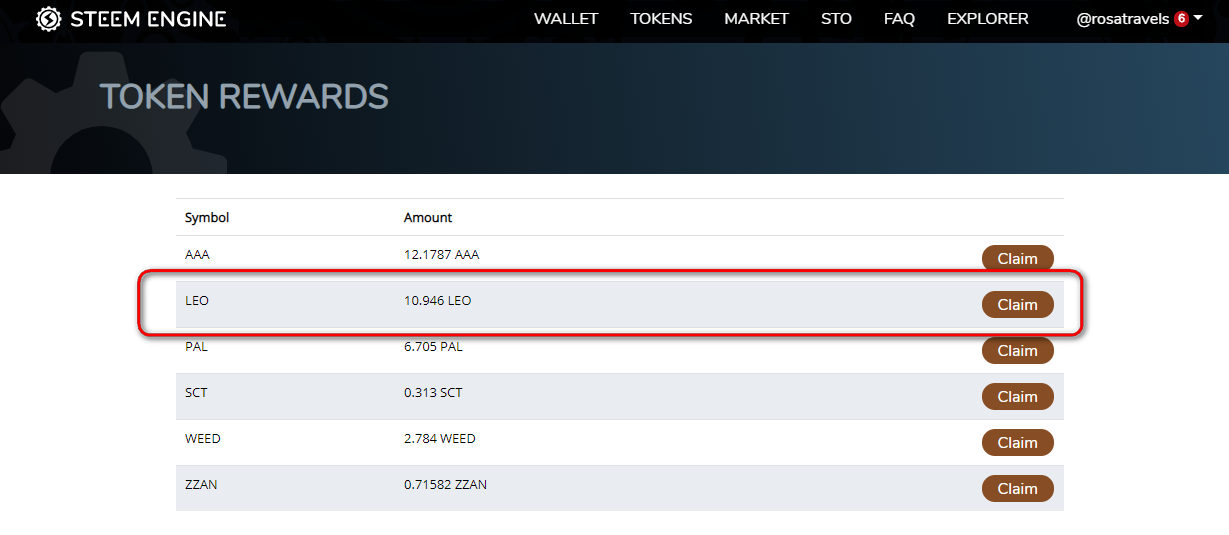Viewport: 1229px width, 535px height.
Task: Click the 0.313 SCT amount
Action: (x=433, y=393)
